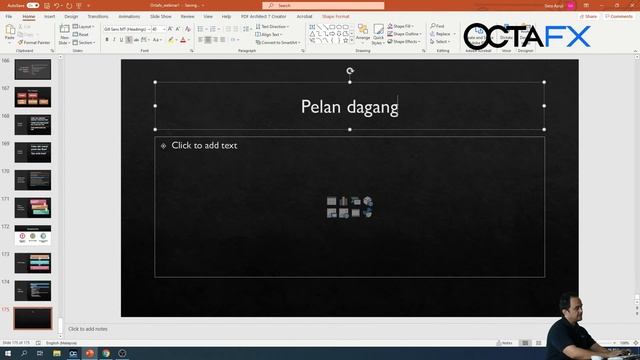Toggle the AutoSave switch
Viewport: 640px width, 360px height.
click(x=33, y=5)
